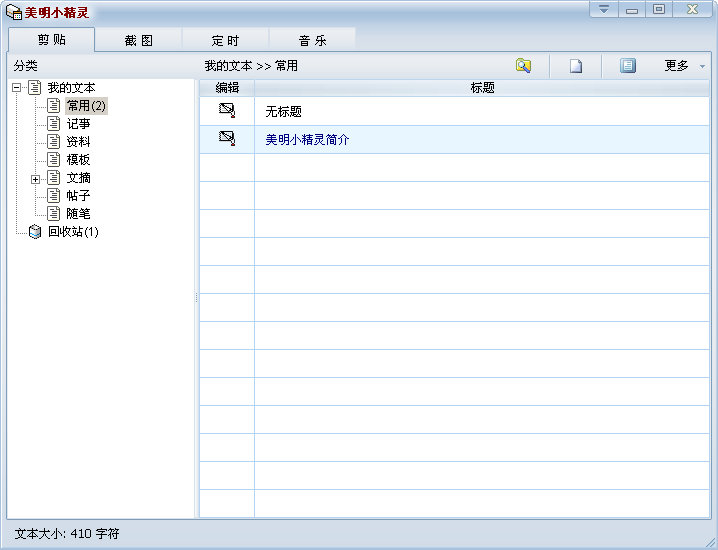The height and width of the screenshot is (550, 718).
Task: Select the 我的文本 root node
Action: tap(71, 87)
